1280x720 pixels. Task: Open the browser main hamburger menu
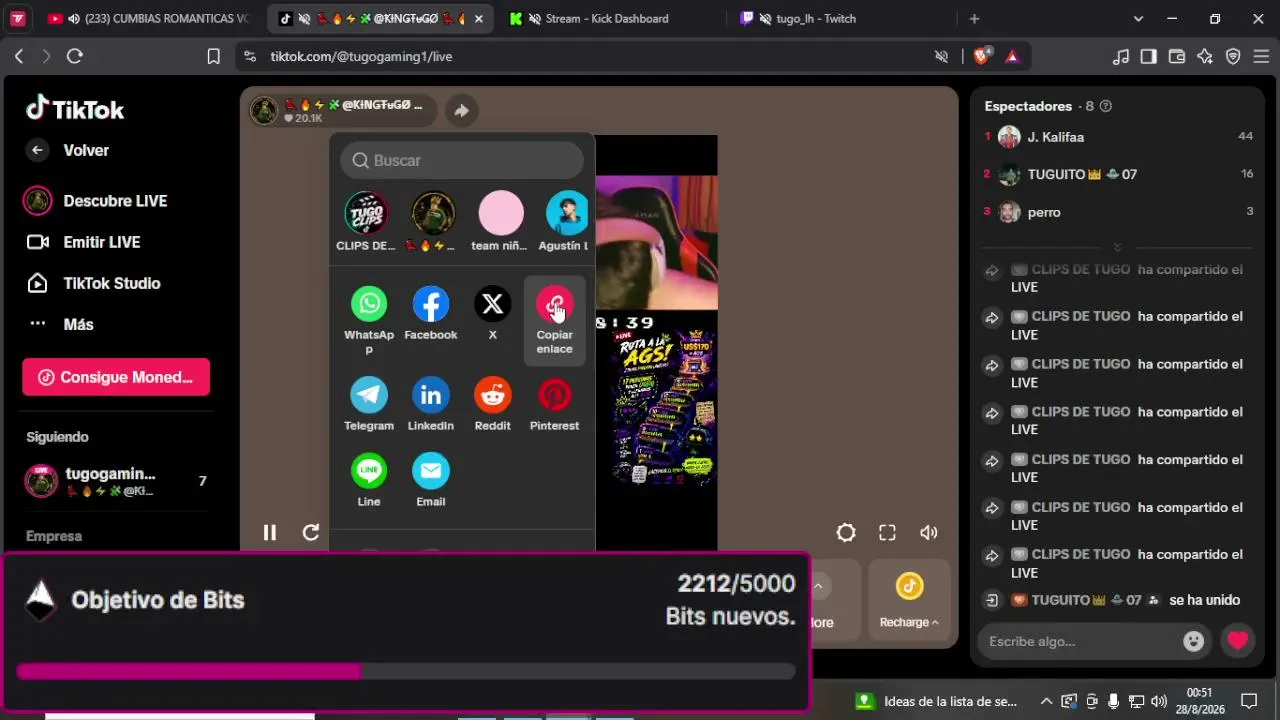click(1261, 57)
